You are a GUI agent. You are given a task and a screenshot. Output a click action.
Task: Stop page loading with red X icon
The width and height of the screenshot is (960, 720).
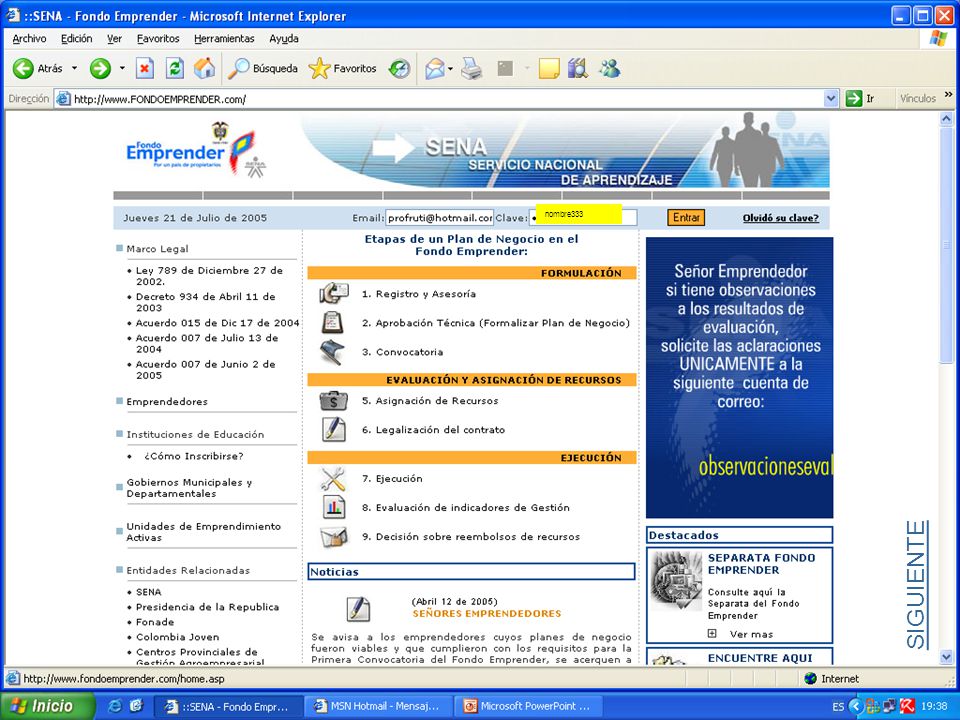pyautogui.click(x=144, y=68)
